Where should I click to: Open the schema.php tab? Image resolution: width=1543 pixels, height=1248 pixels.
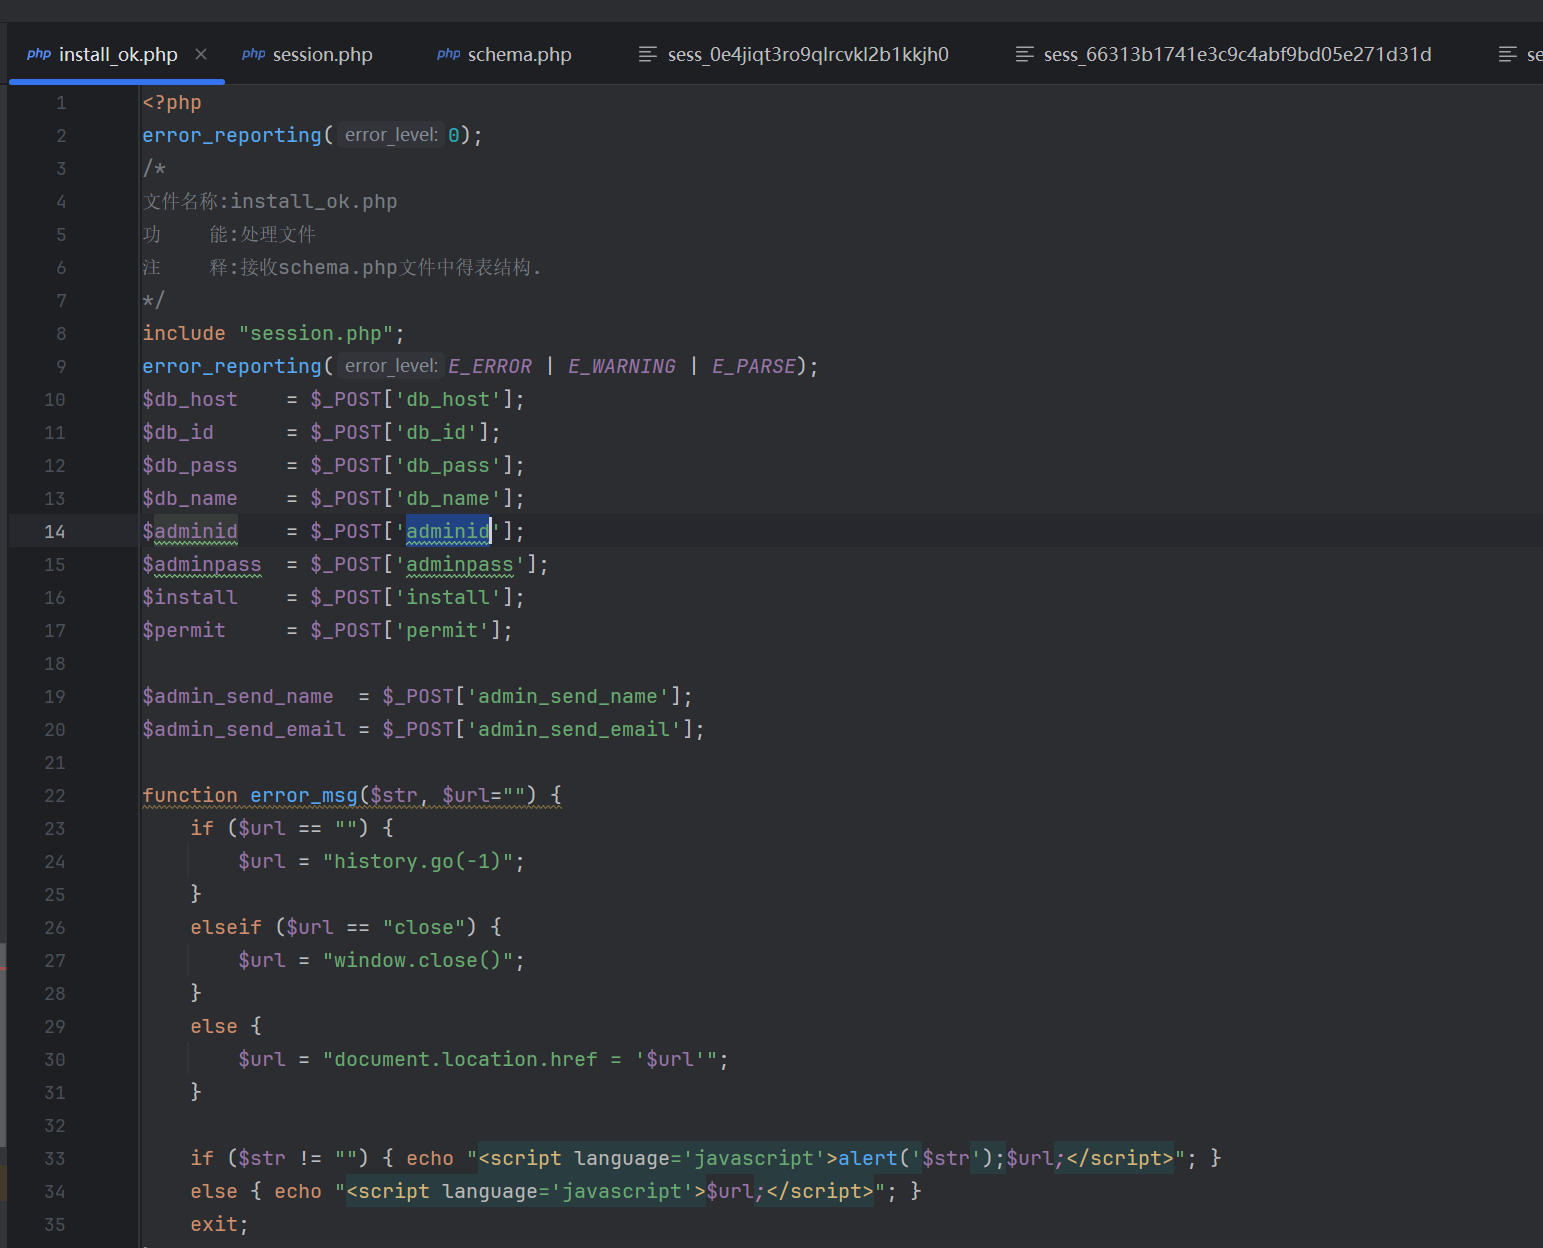520,54
